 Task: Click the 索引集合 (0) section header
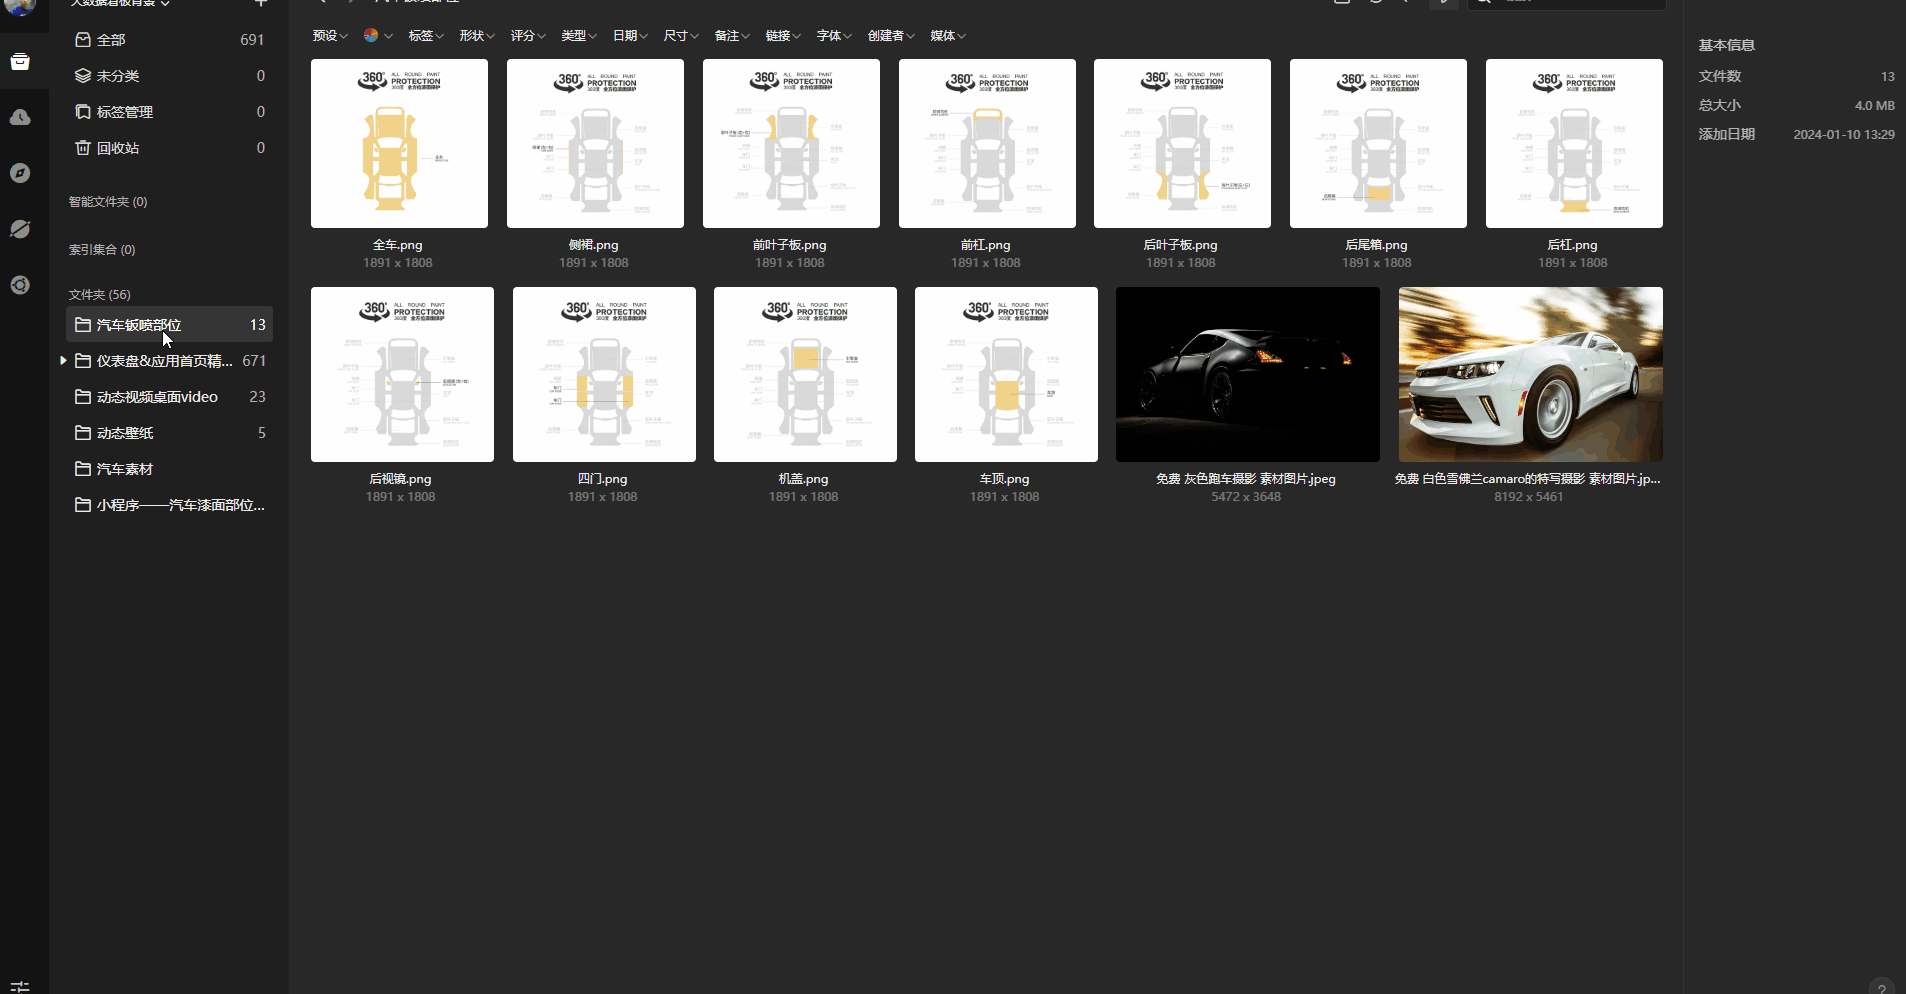pyautogui.click(x=102, y=250)
